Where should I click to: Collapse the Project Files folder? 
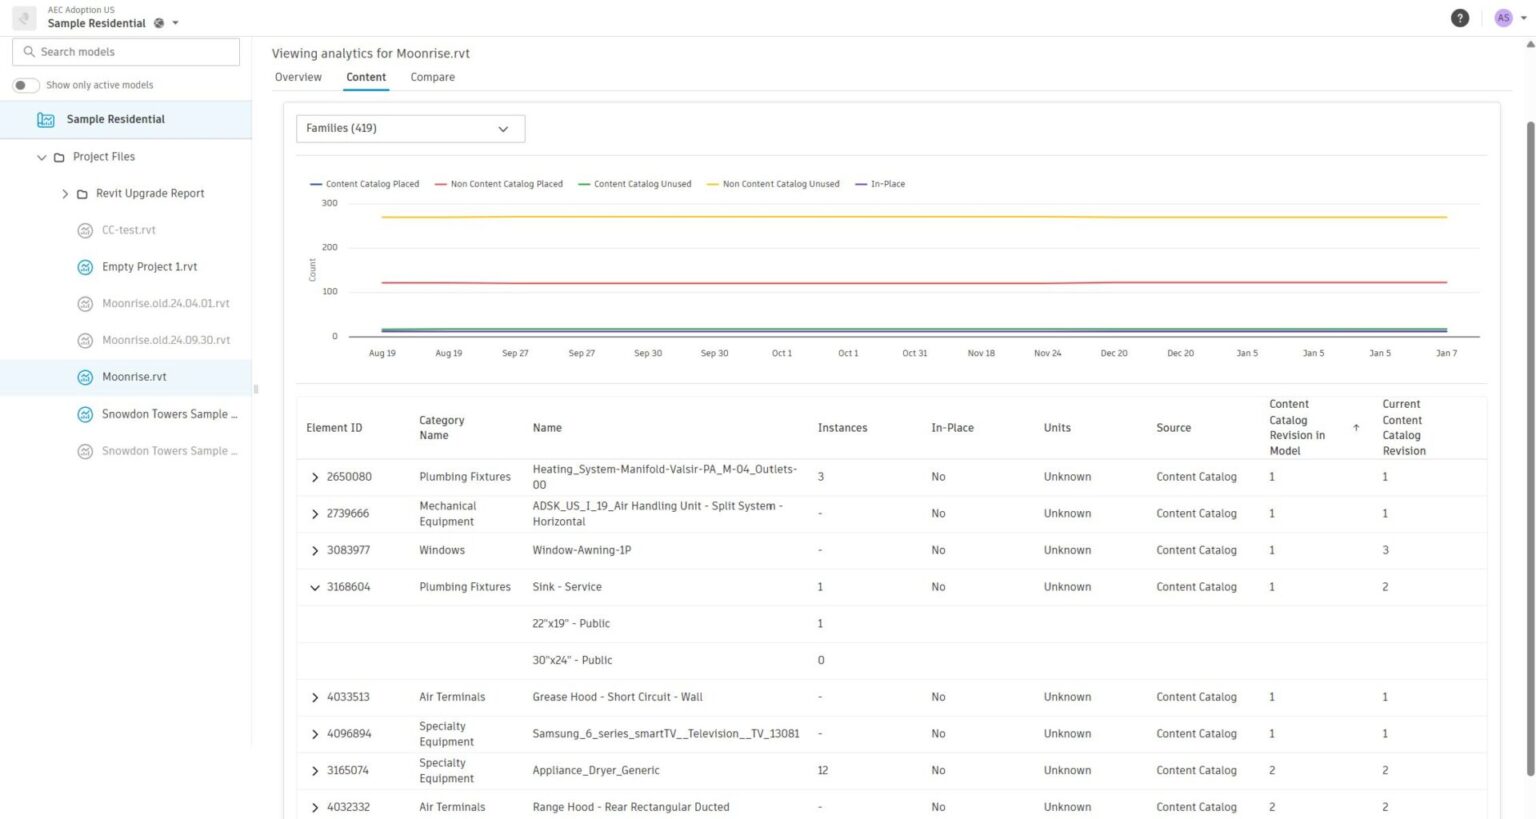click(x=42, y=157)
